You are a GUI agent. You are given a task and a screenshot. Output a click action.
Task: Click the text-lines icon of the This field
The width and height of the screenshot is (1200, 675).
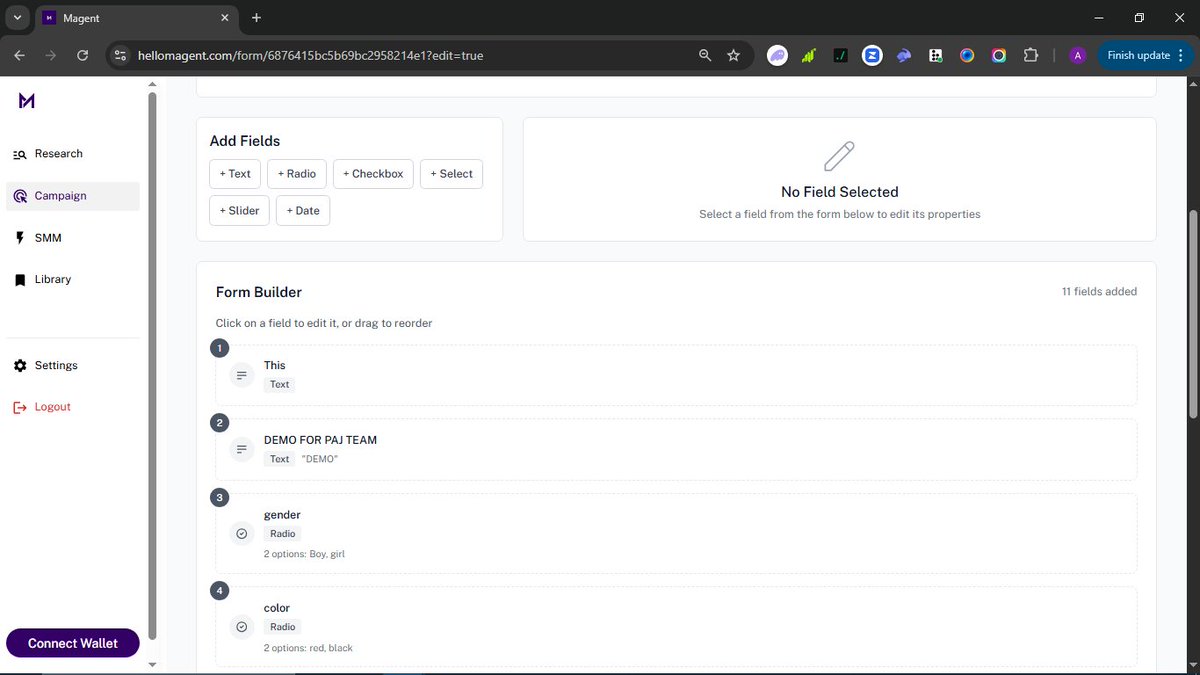point(241,375)
